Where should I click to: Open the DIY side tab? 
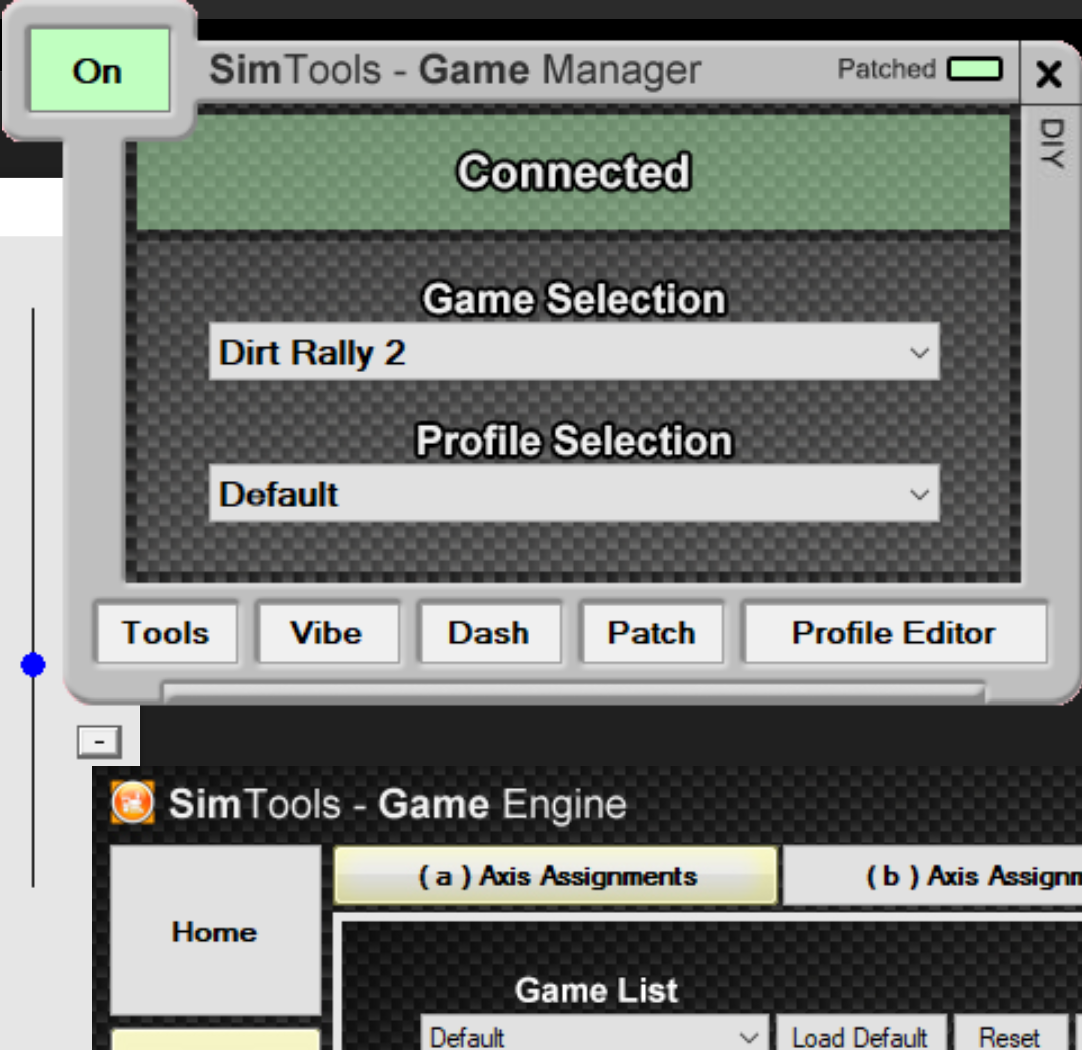point(1052,143)
